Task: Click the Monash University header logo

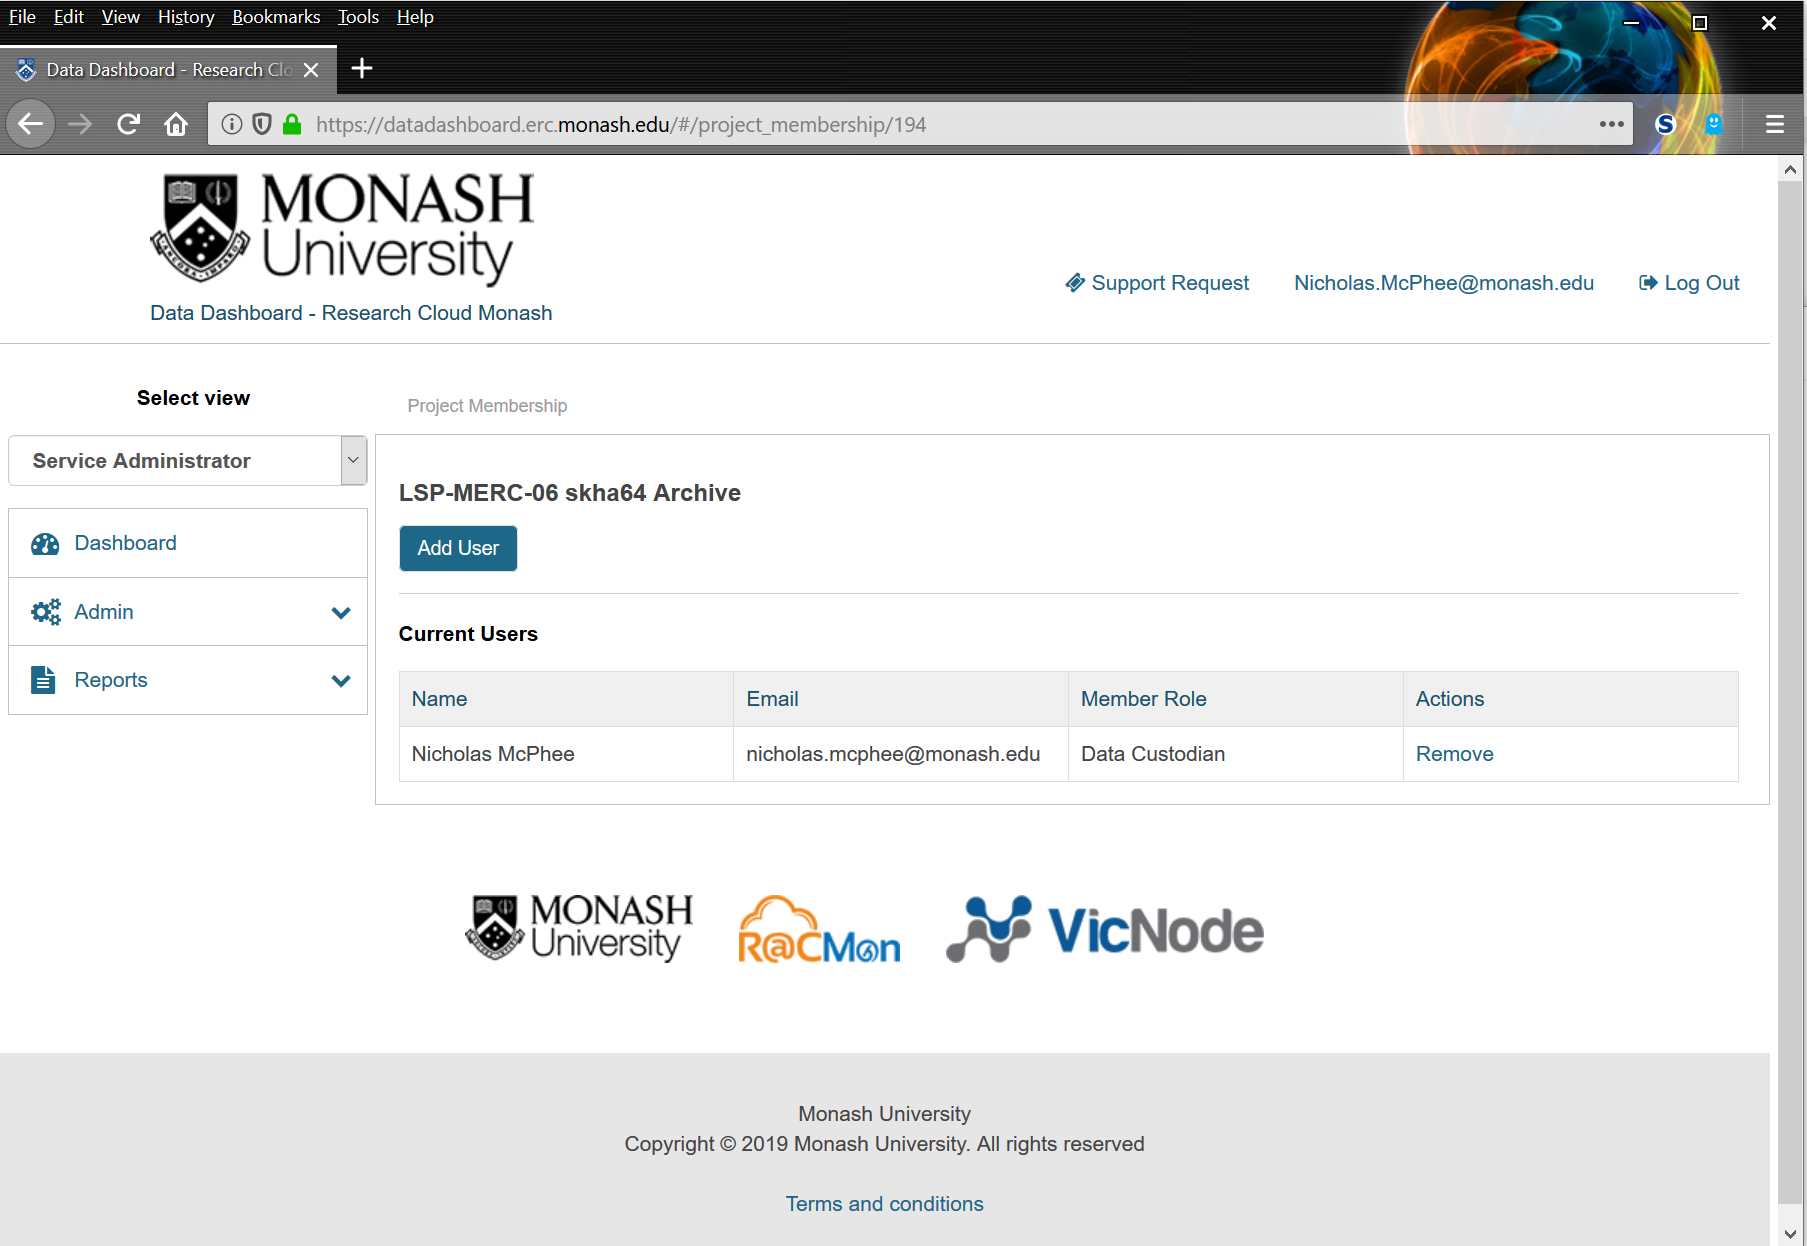Action: (343, 228)
